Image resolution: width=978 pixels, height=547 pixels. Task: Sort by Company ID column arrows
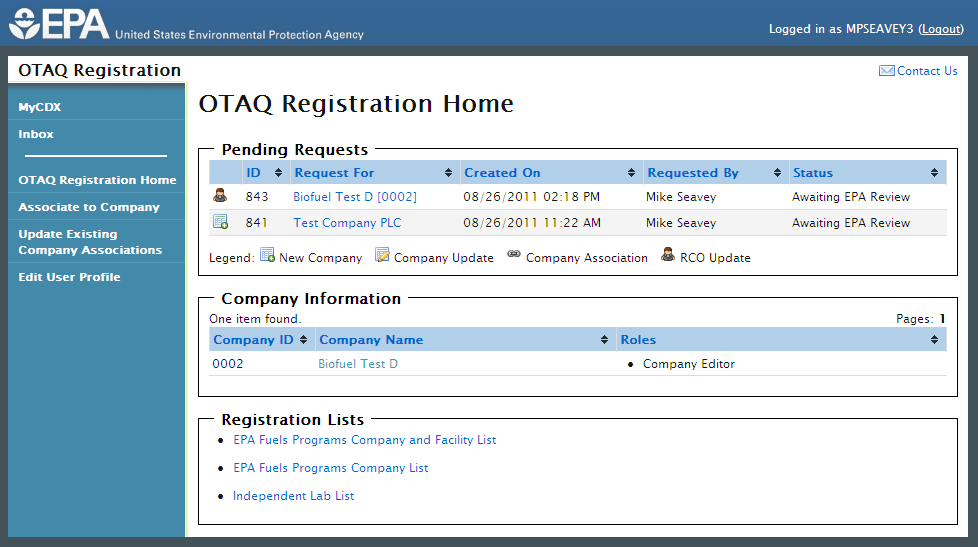303,339
